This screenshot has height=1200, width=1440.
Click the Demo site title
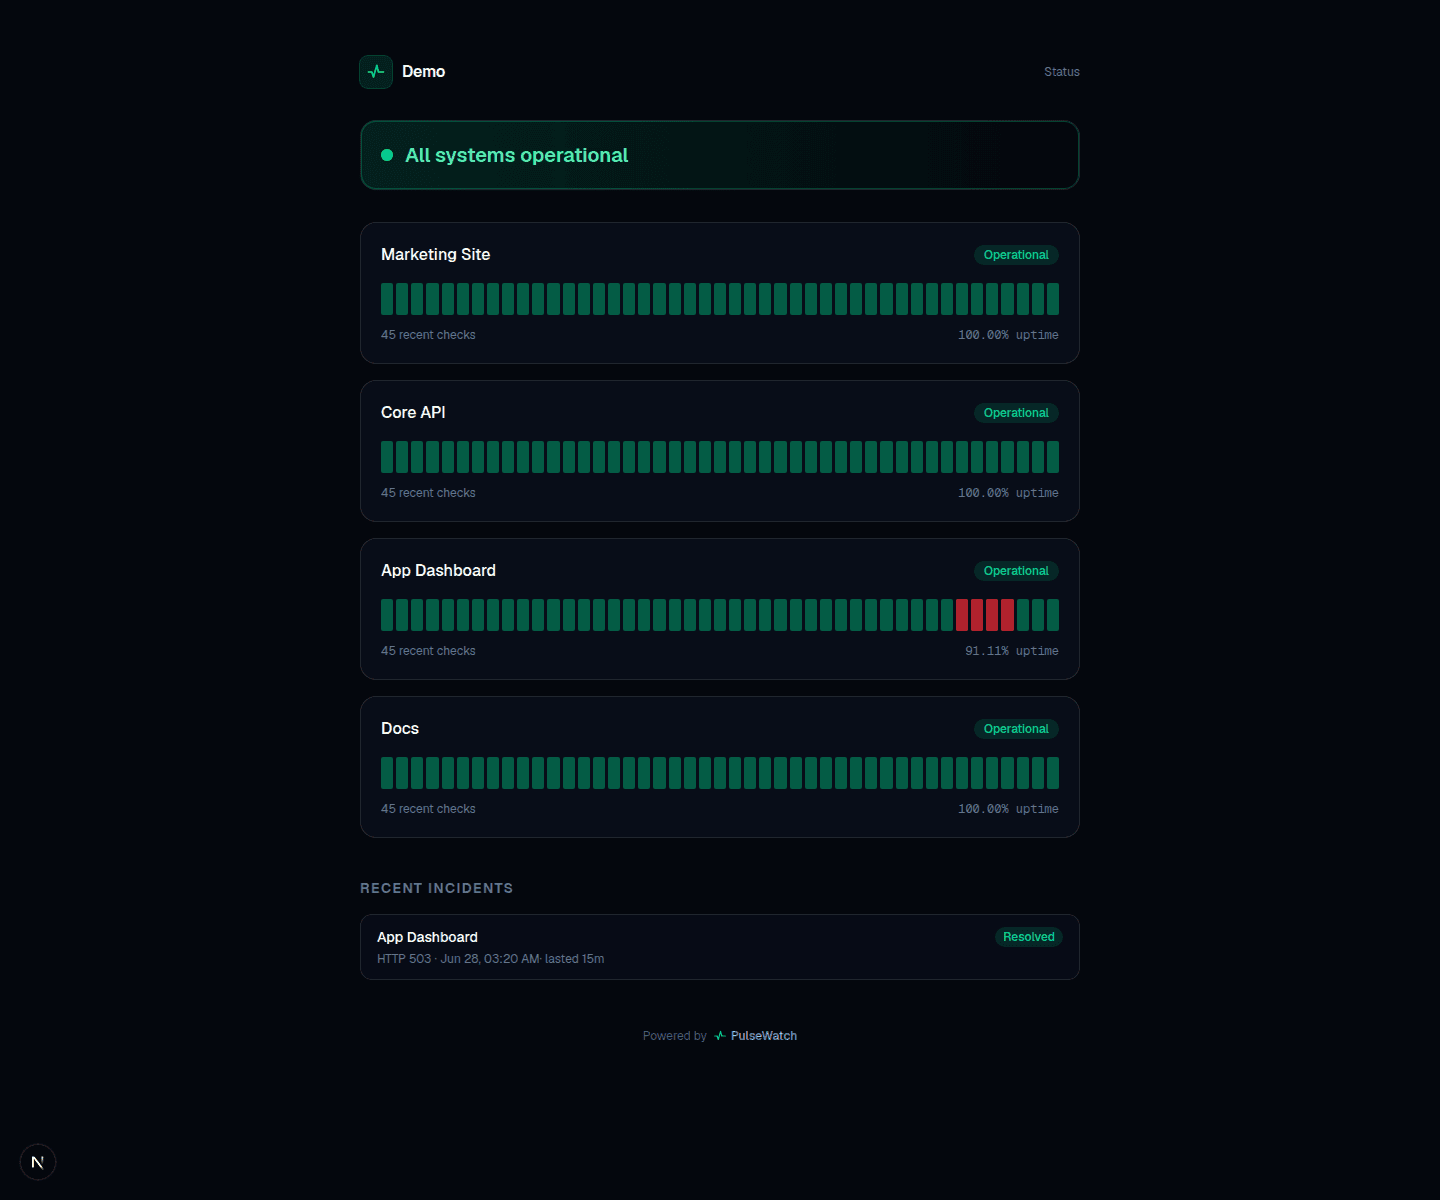point(424,72)
